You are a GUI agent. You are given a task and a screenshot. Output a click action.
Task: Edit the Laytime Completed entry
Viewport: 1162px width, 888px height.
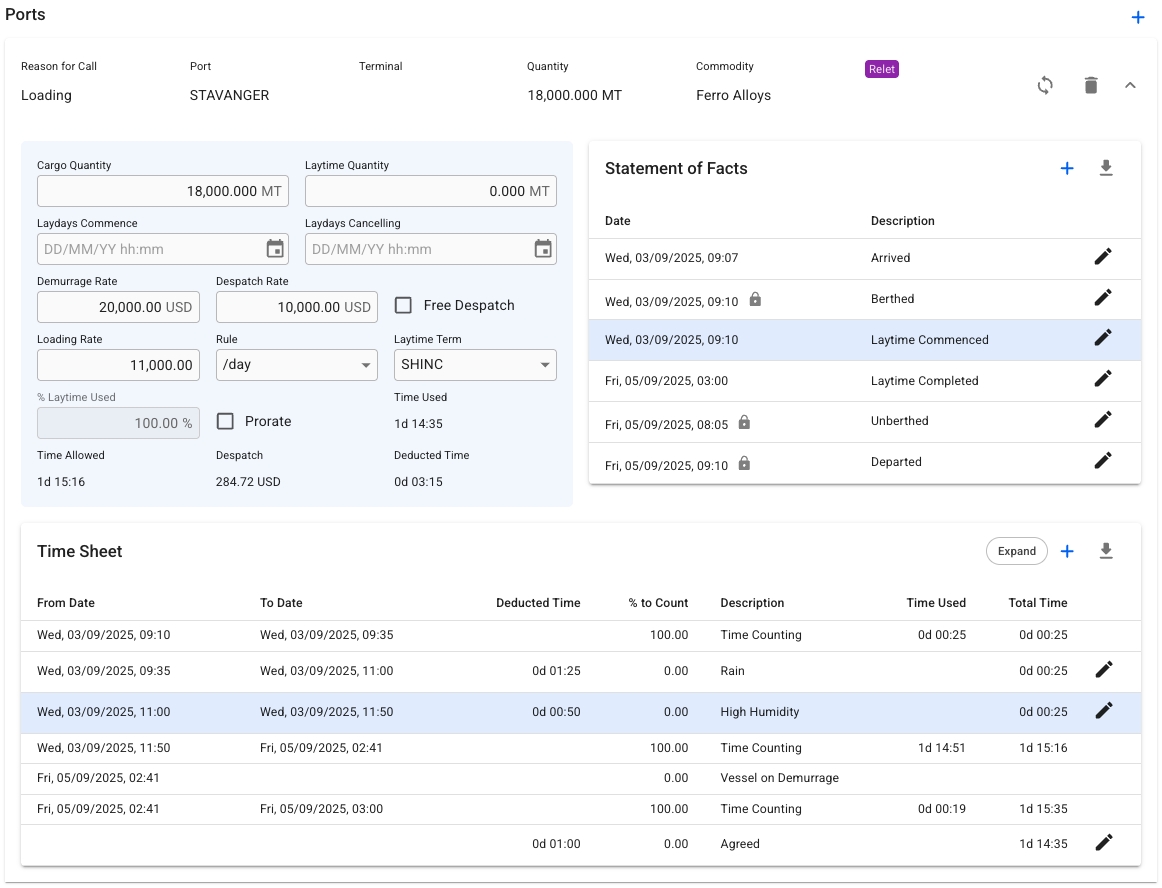tap(1102, 379)
